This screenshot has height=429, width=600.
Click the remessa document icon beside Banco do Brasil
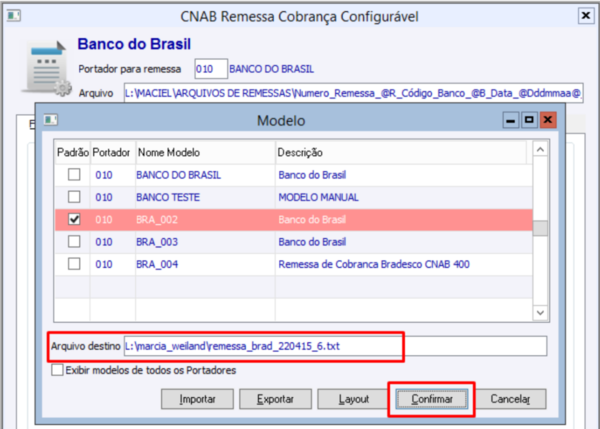[x=47, y=68]
